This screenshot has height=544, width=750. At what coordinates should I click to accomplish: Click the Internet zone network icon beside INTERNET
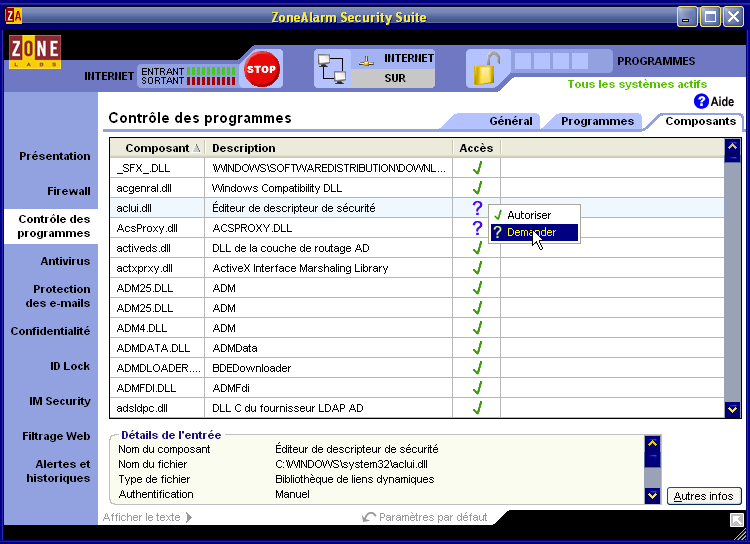point(366,61)
